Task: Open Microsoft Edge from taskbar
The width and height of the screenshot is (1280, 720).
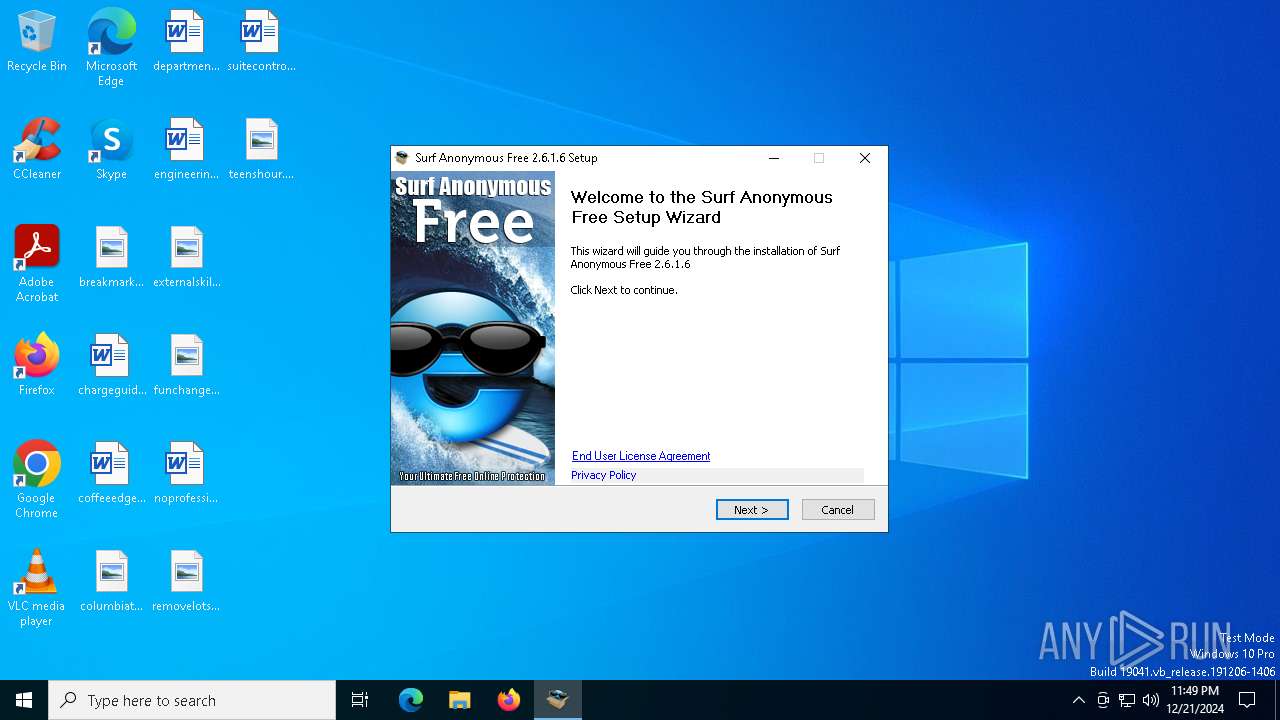Action: click(411, 700)
